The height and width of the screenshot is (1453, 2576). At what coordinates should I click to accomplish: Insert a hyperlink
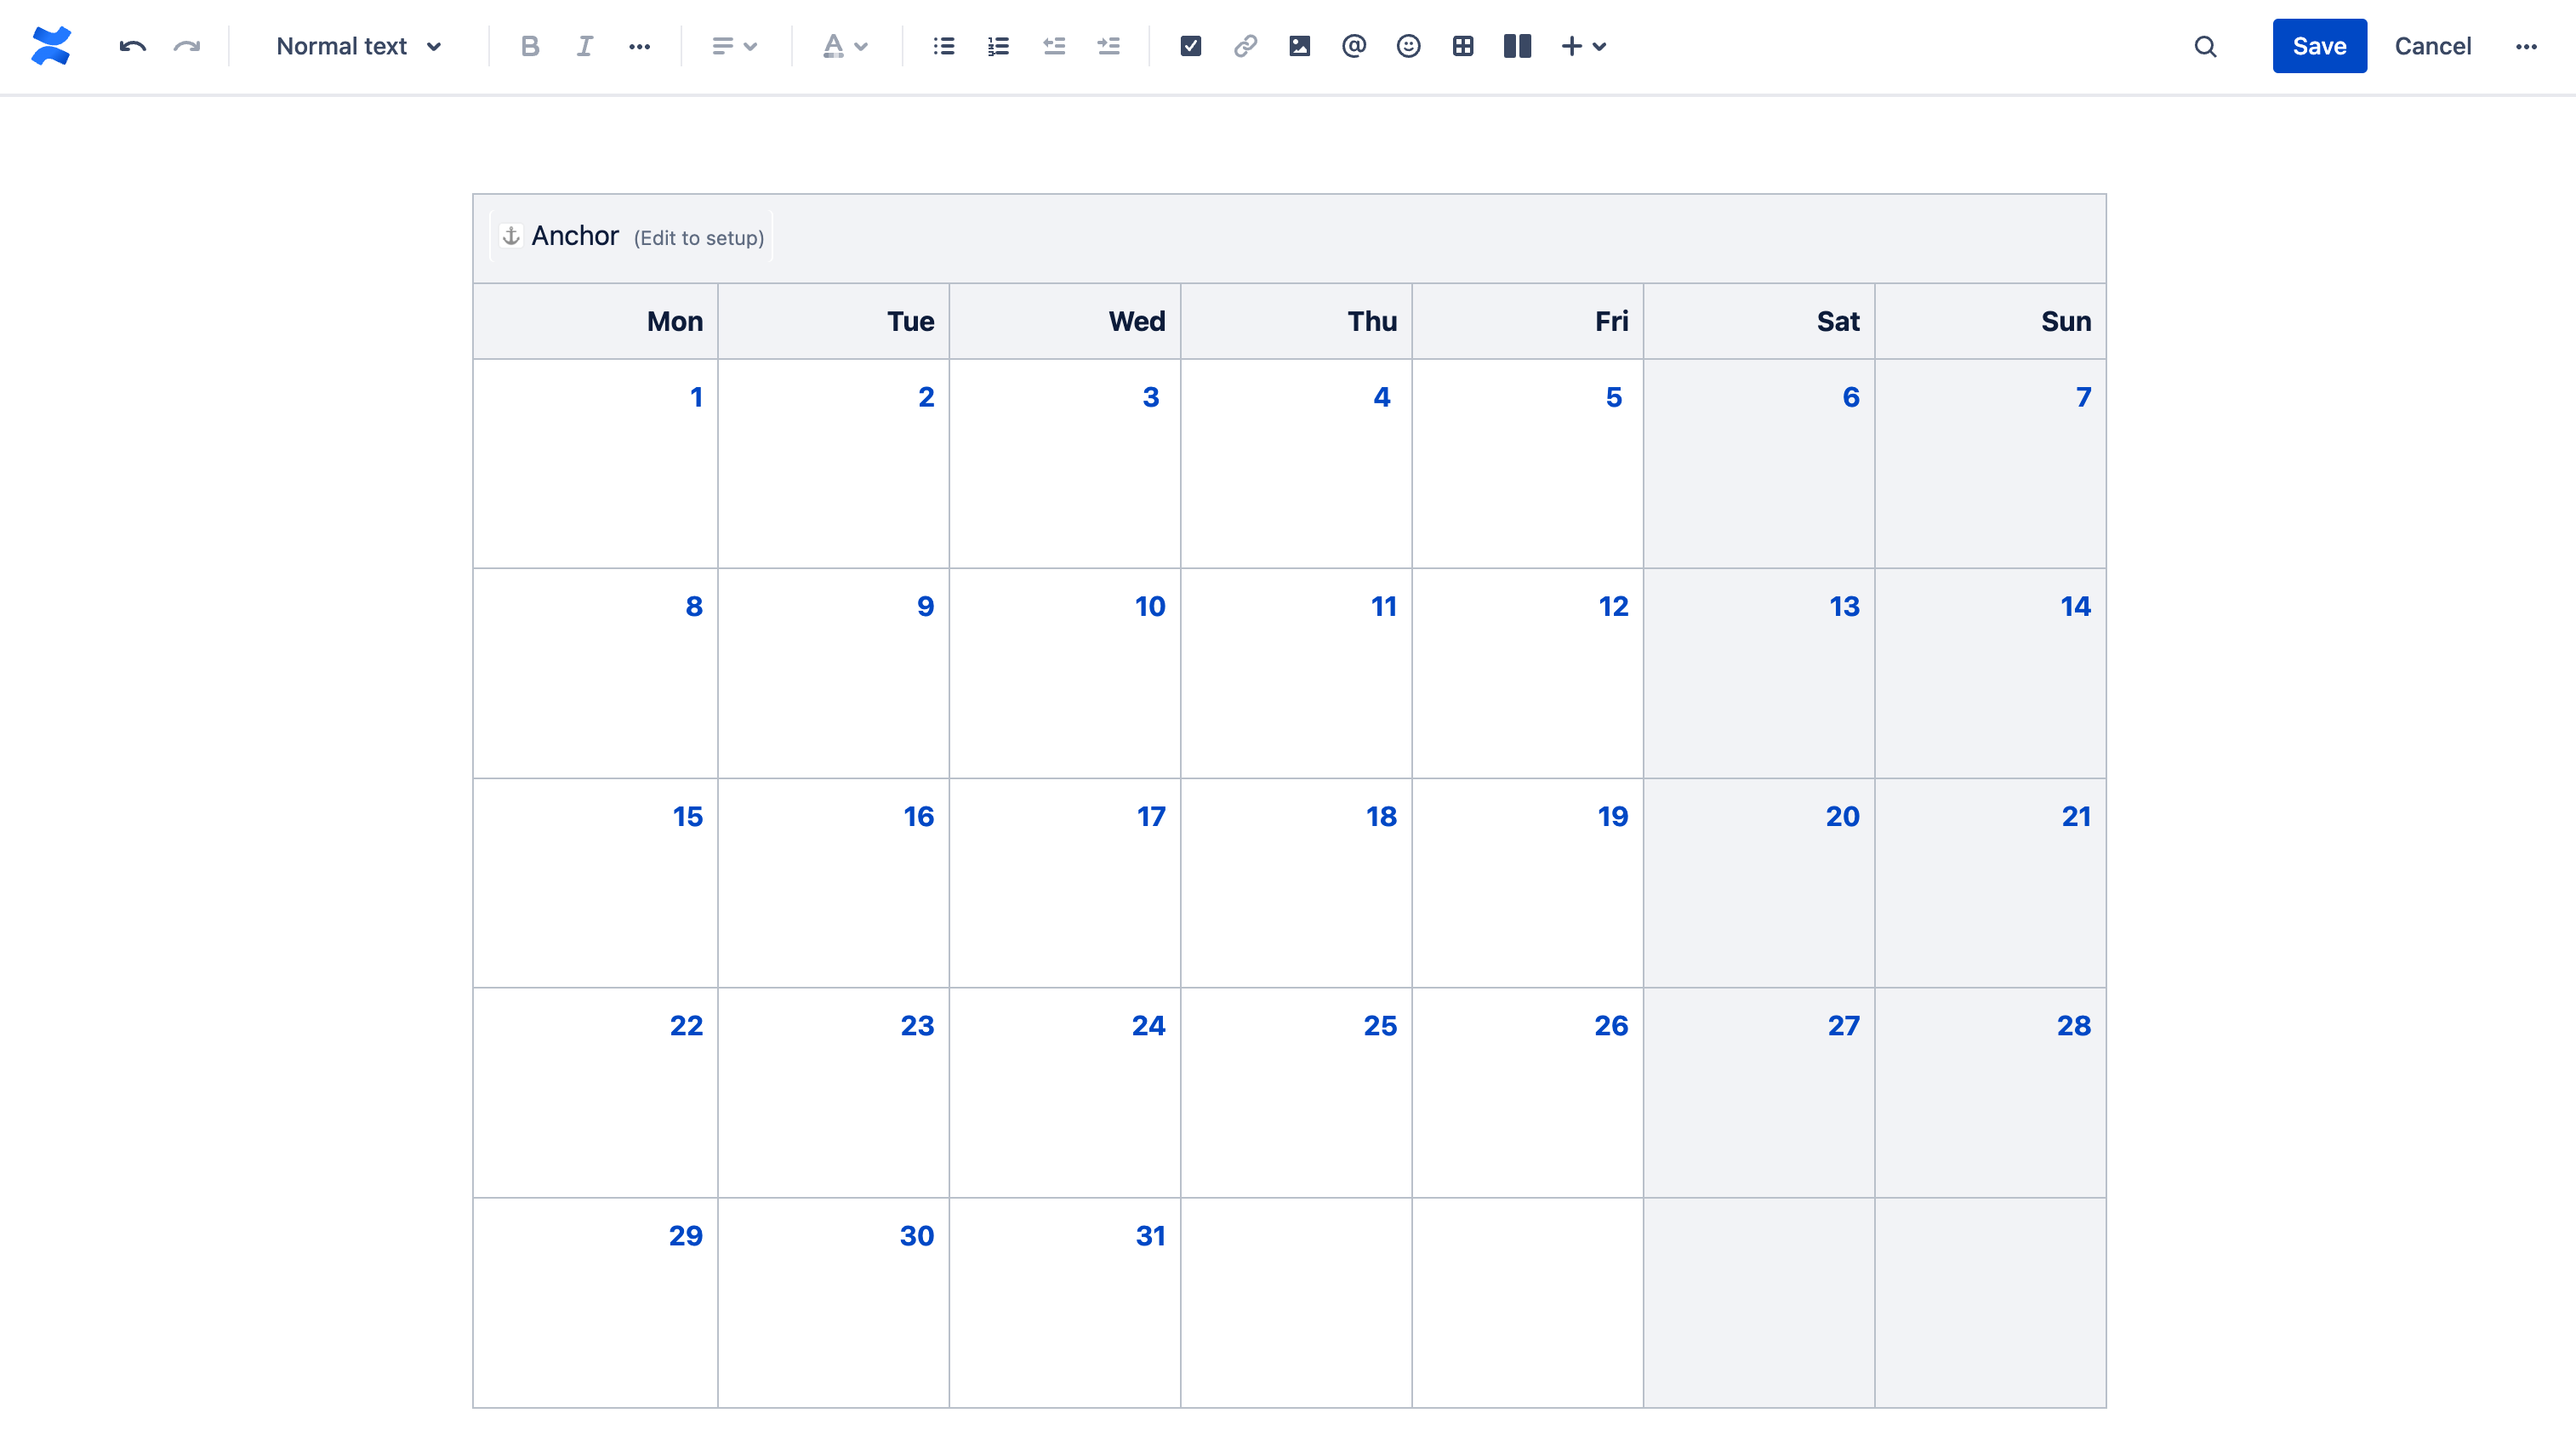pyautogui.click(x=1245, y=46)
